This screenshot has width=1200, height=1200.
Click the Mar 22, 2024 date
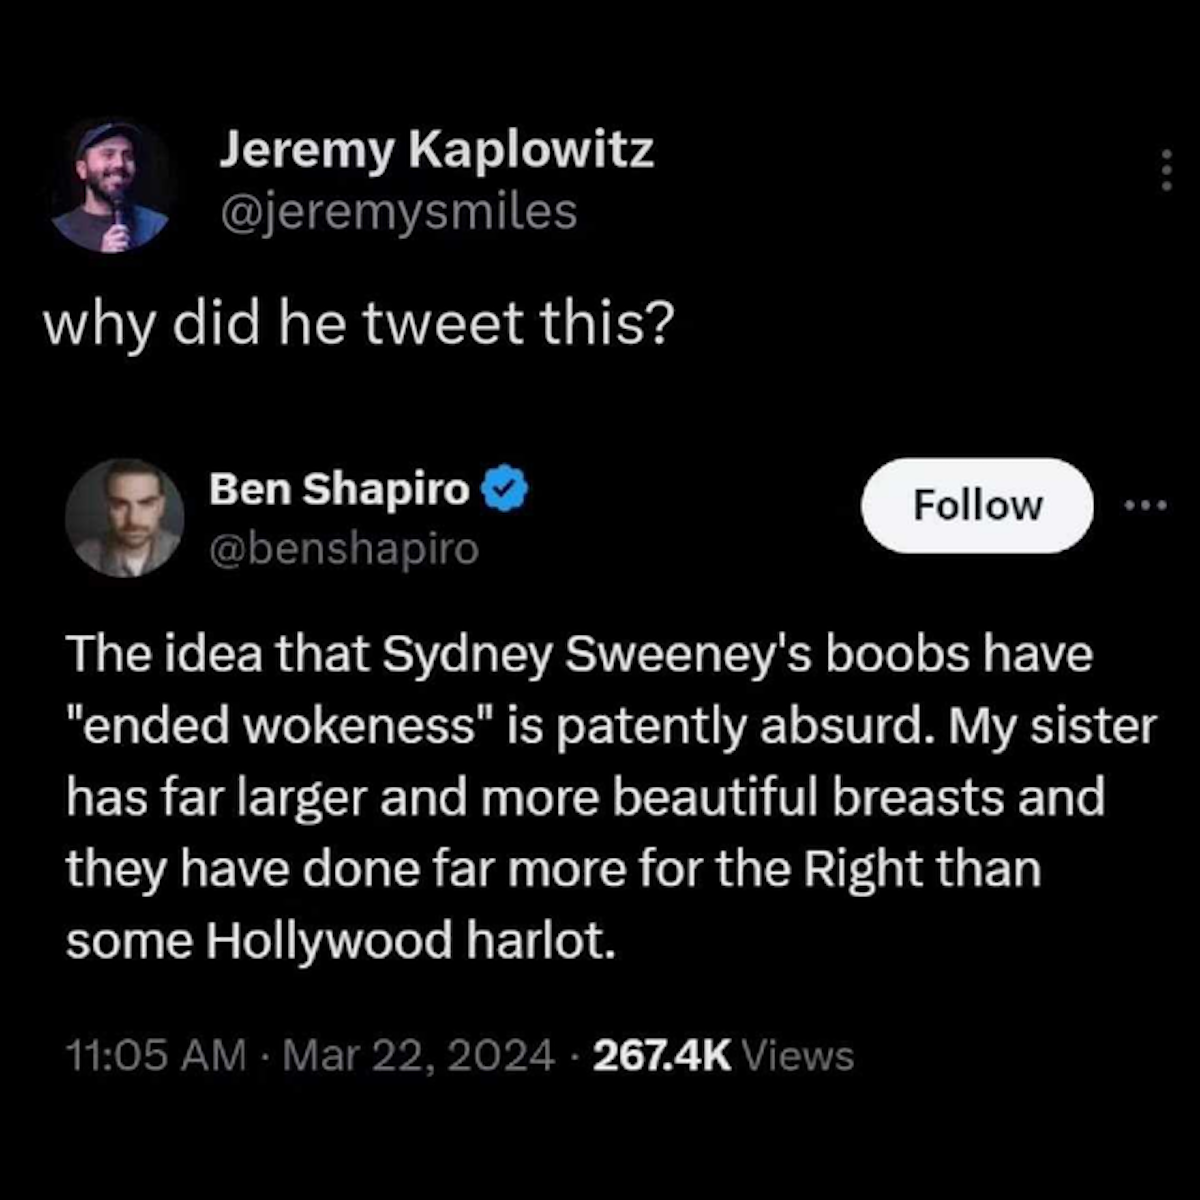(418, 1055)
